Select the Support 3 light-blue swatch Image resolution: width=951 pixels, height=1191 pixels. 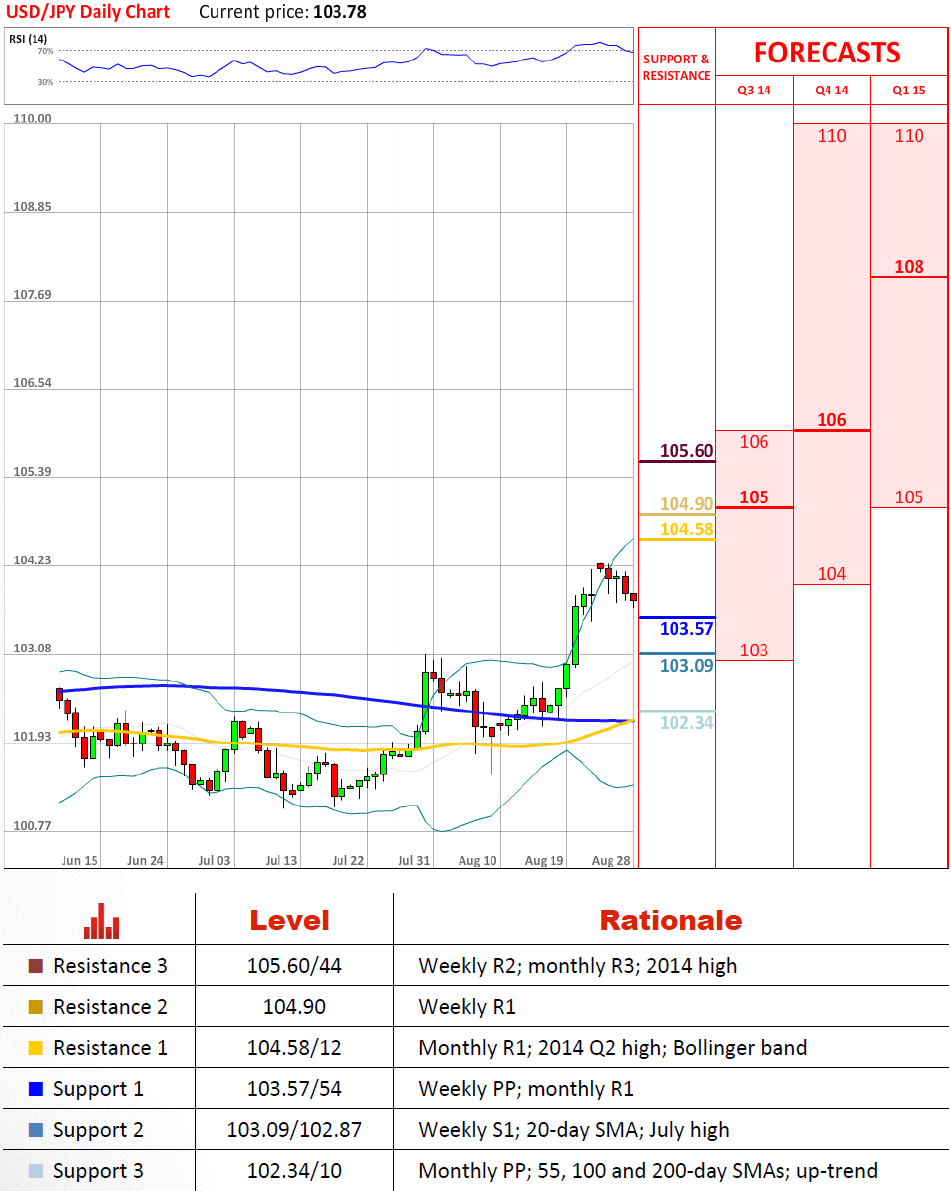point(36,1171)
